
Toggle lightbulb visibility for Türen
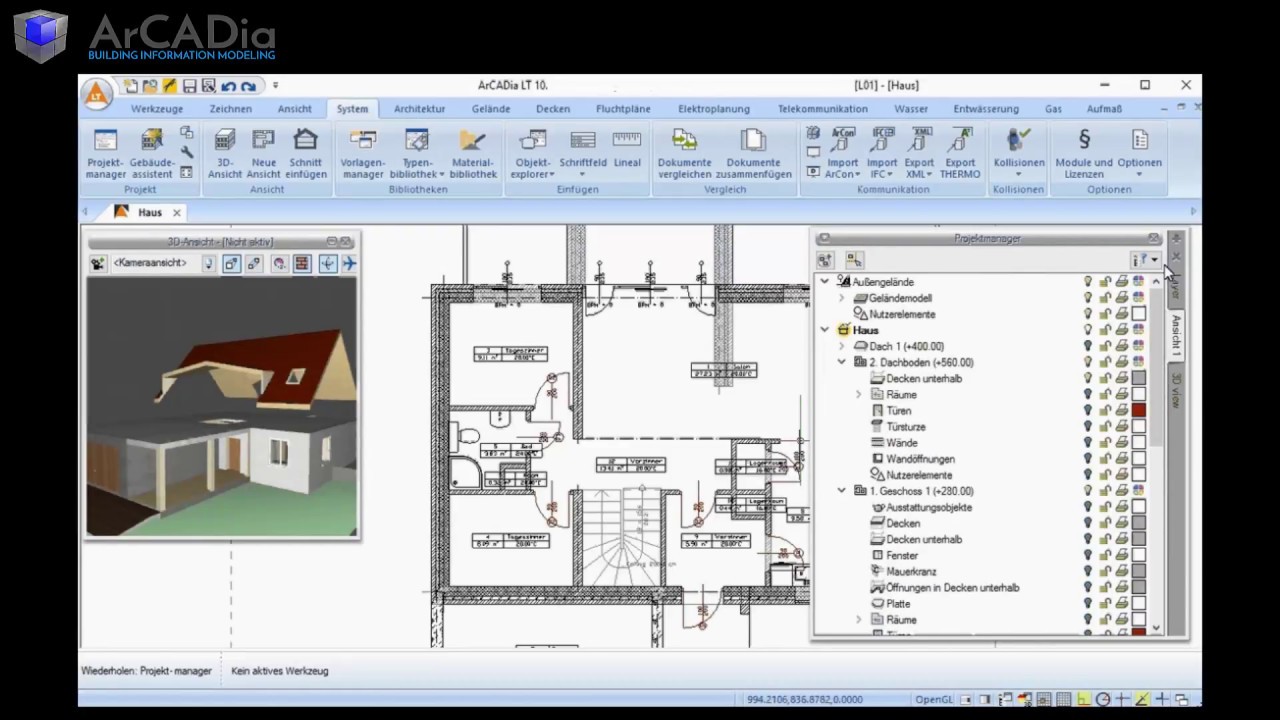tap(1088, 411)
